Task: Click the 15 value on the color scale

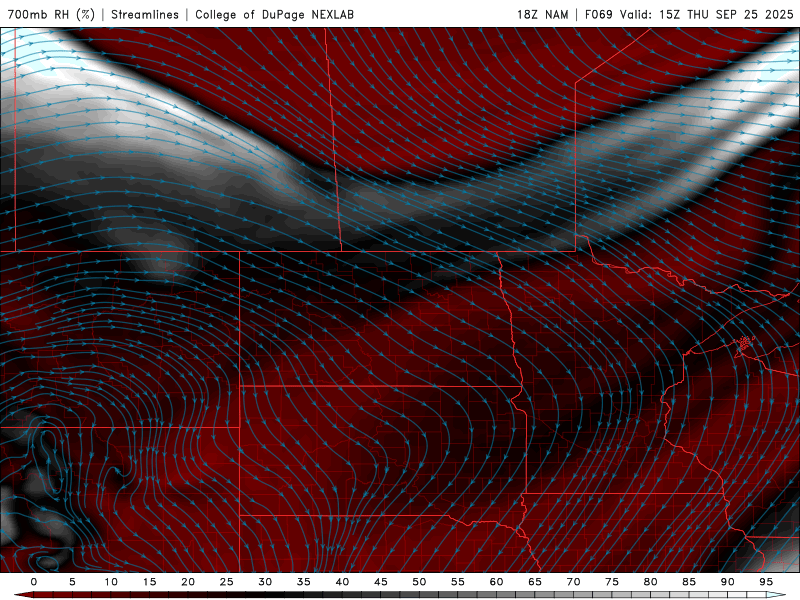Action: click(149, 582)
